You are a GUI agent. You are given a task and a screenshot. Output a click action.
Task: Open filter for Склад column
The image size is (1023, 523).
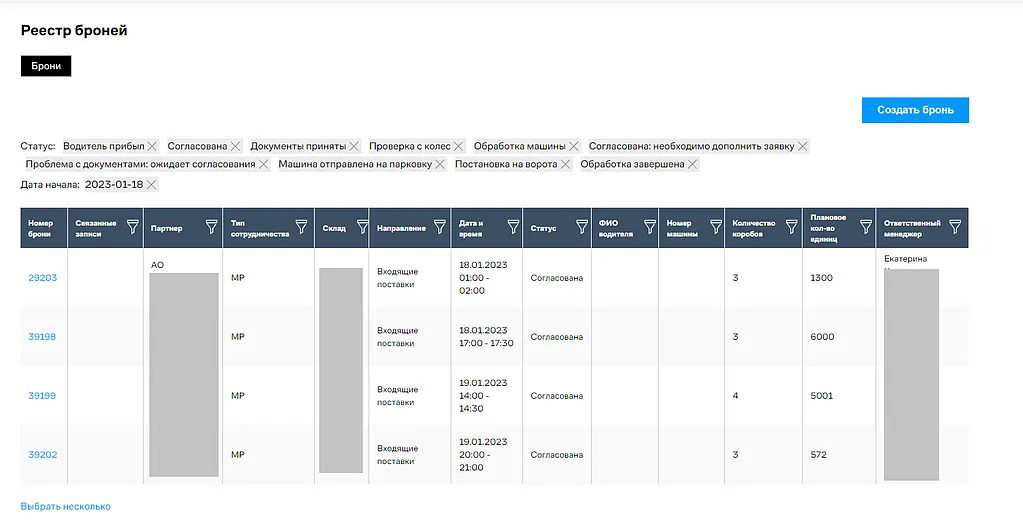pos(357,228)
